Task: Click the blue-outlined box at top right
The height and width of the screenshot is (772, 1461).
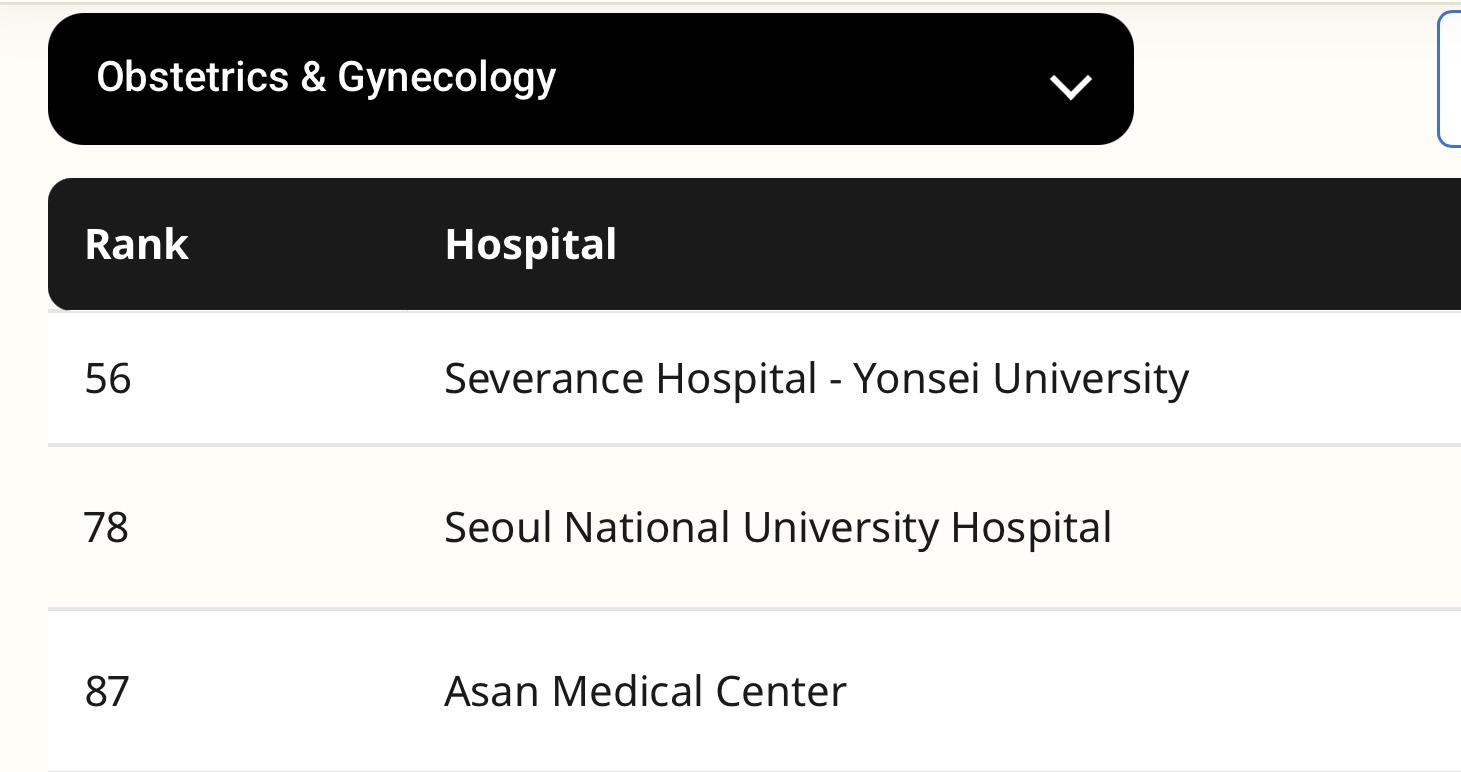Action: 1450,79
